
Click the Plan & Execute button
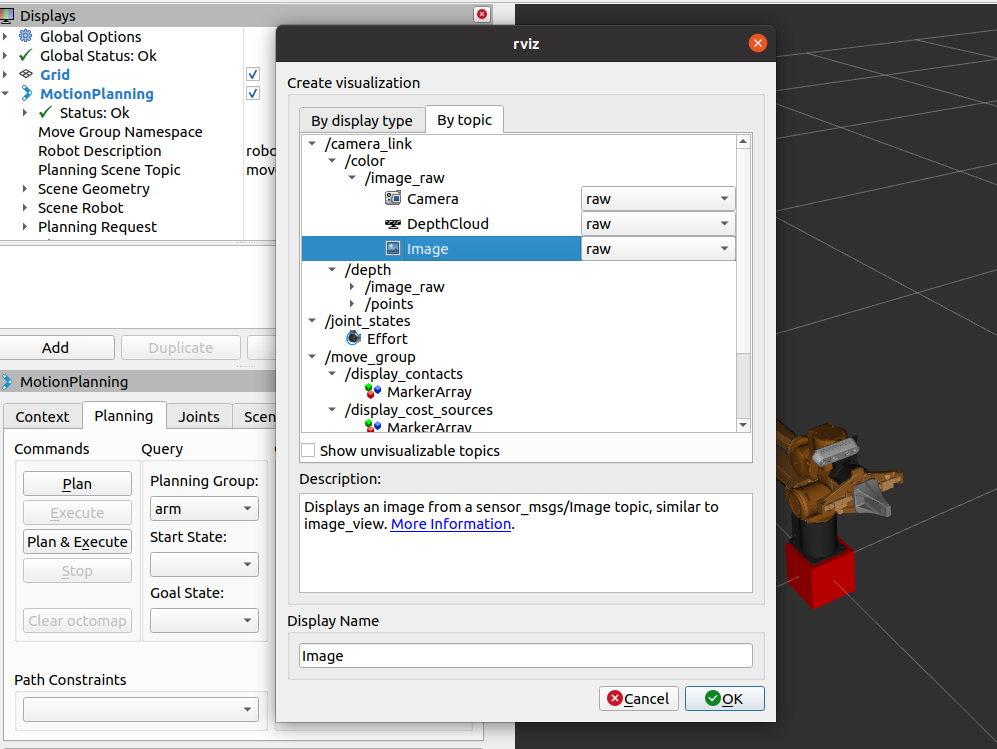(x=77, y=542)
